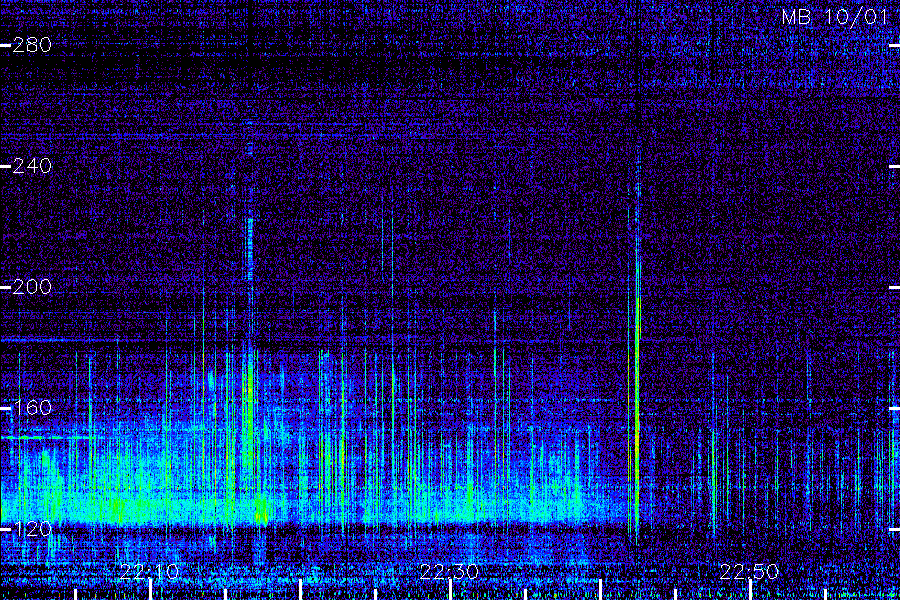Select the 200 frequency axis label

pos(32,287)
